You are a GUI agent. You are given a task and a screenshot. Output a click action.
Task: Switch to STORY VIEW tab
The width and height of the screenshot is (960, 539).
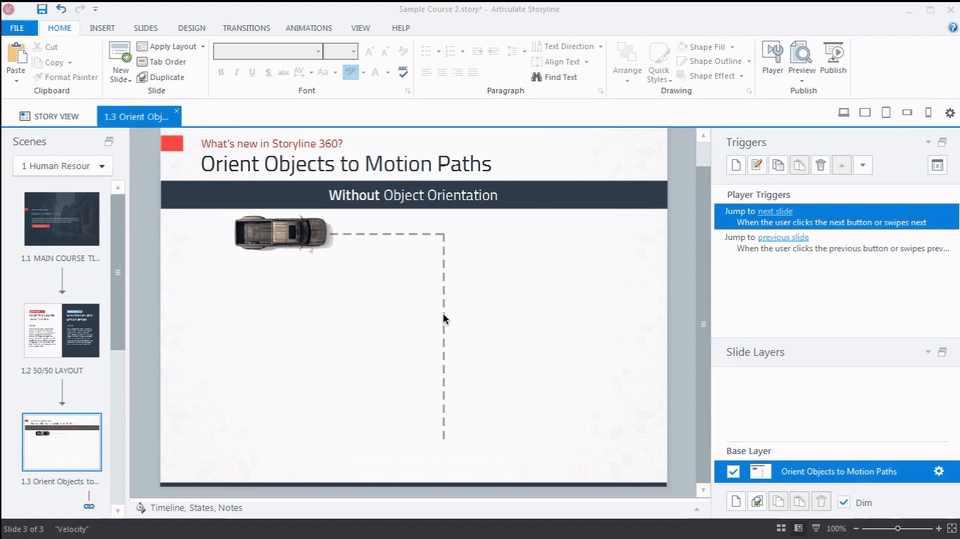pyautogui.click(x=49, y=116)
